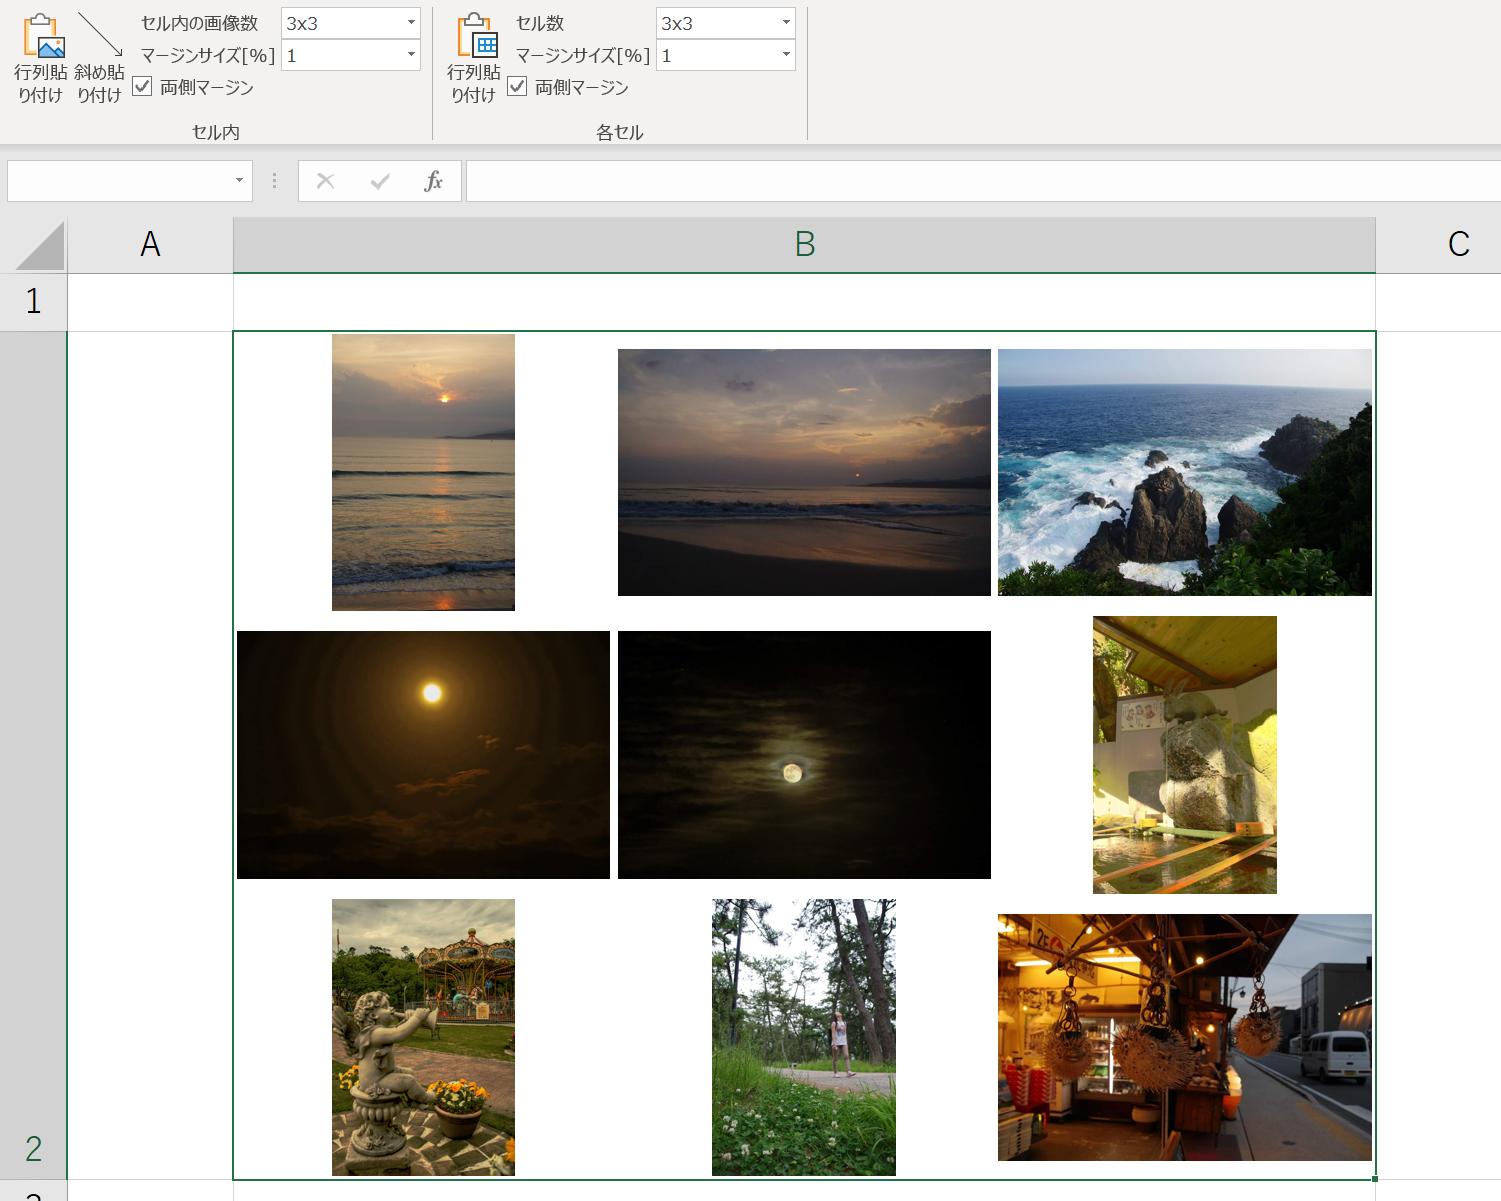This screenshot has height=1201, width=1501.
Task: Toggle 両側マージン checkbox in 各セル group
Action: (x=517, y=86)
